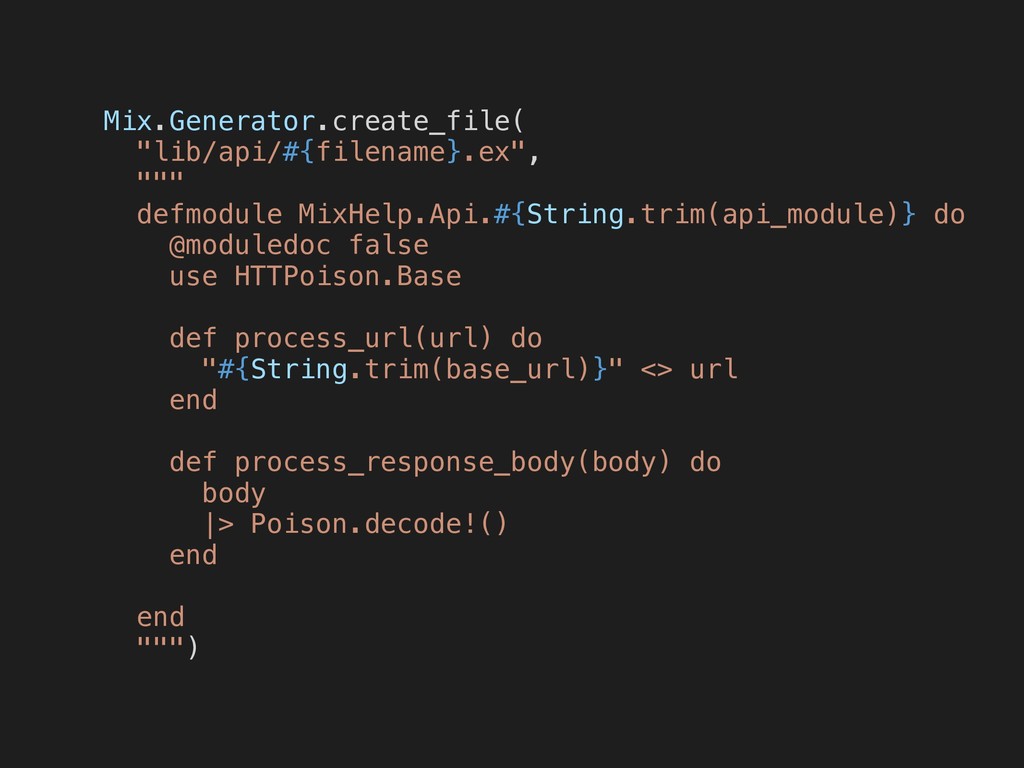The image size is (1024, 768).
Task: Click the false value after @moduledoc
Action: [x=389, y=246]
